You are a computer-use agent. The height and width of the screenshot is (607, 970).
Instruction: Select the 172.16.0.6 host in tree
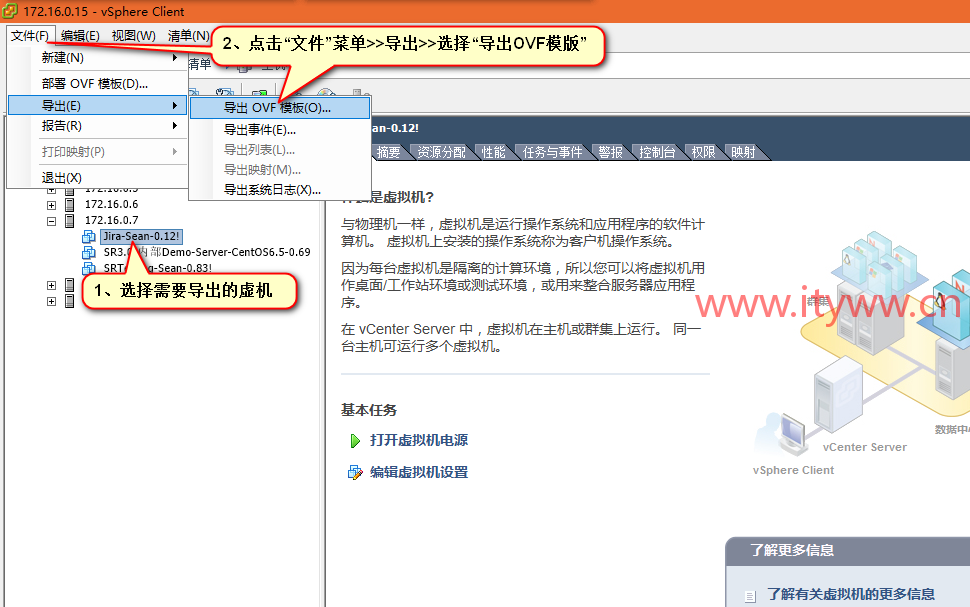pos(111,204)
